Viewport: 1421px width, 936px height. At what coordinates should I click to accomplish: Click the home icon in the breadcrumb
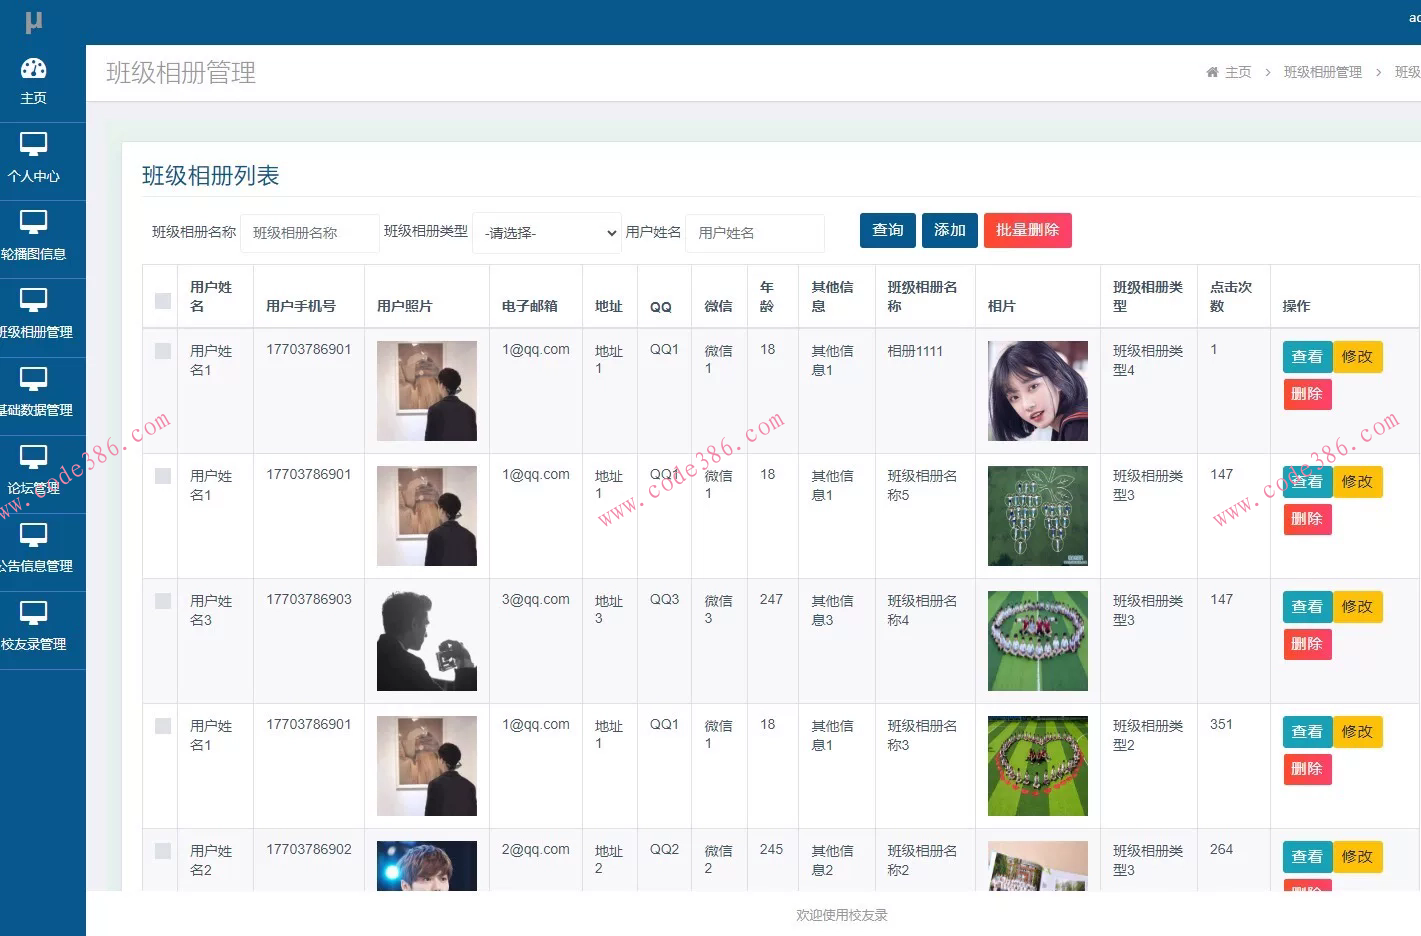[1211, 71]
